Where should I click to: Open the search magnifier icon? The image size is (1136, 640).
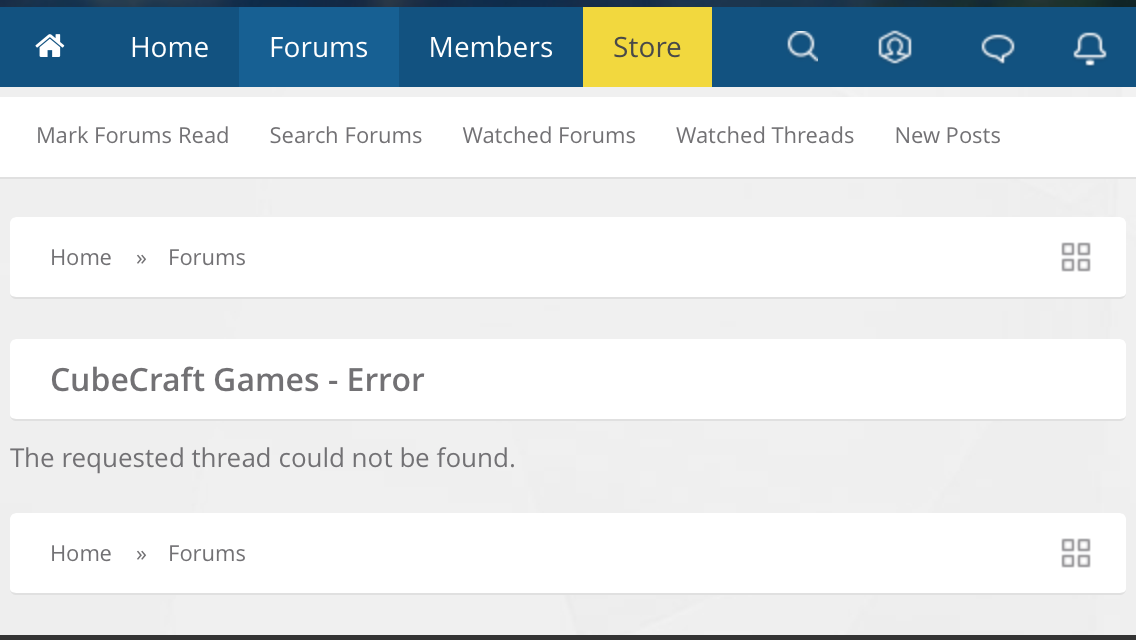(803, 47)
